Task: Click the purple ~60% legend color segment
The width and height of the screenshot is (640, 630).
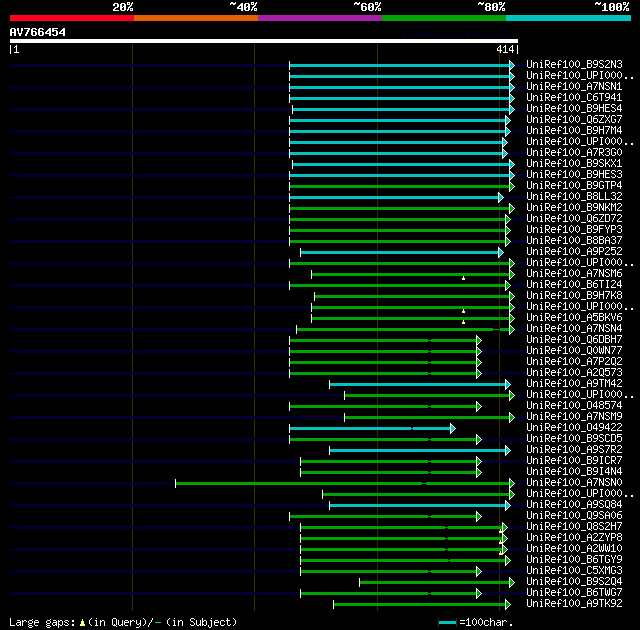Action: pos(320,18)
